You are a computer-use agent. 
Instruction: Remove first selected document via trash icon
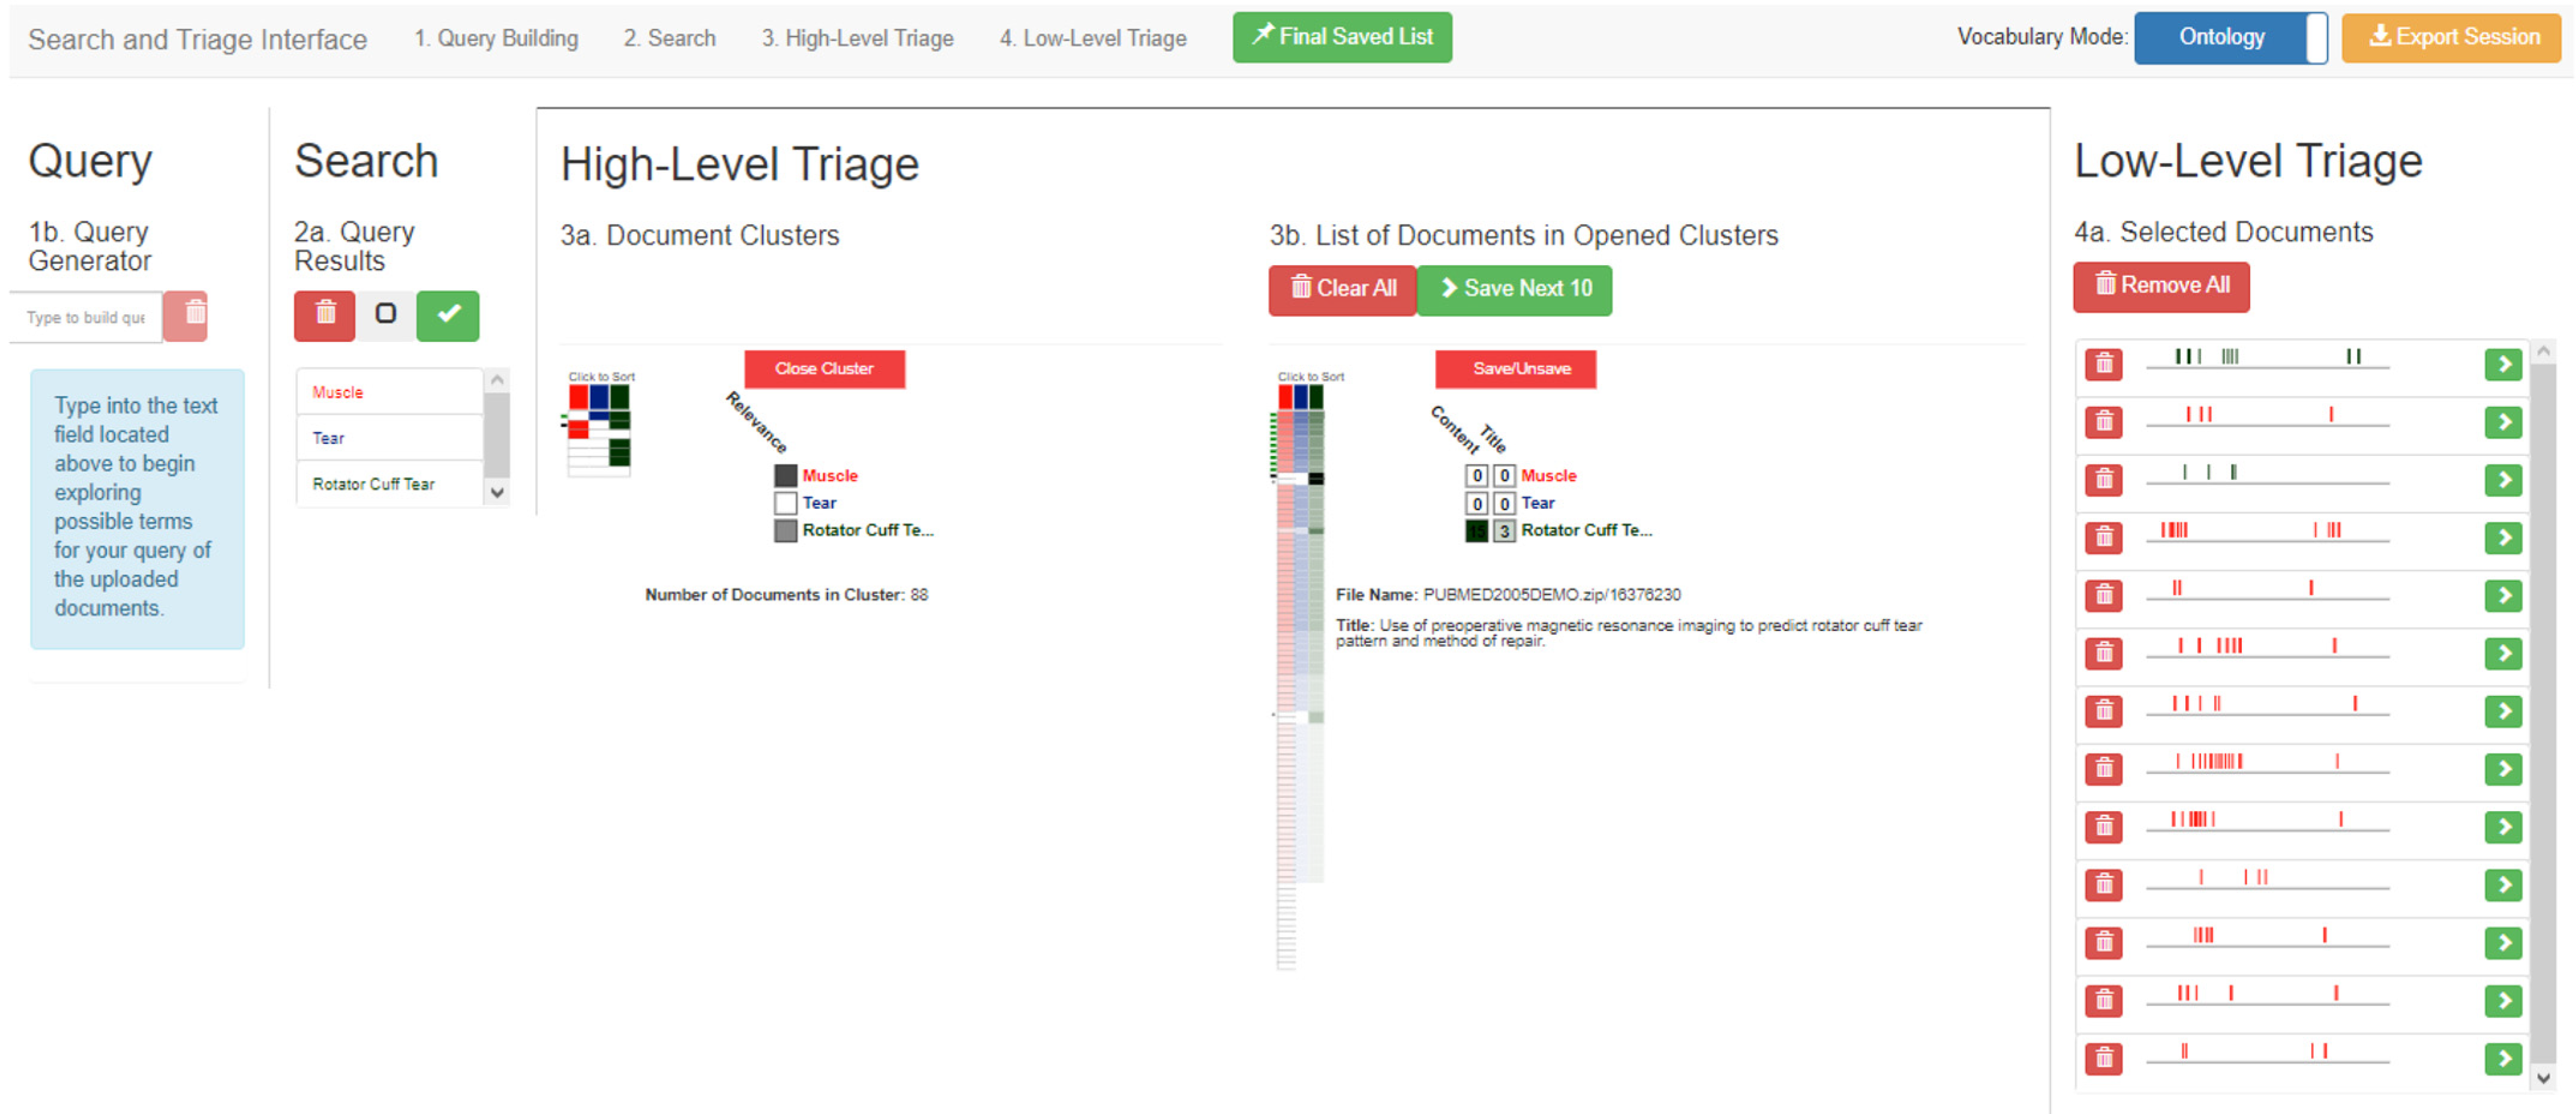pos(2104,364)
